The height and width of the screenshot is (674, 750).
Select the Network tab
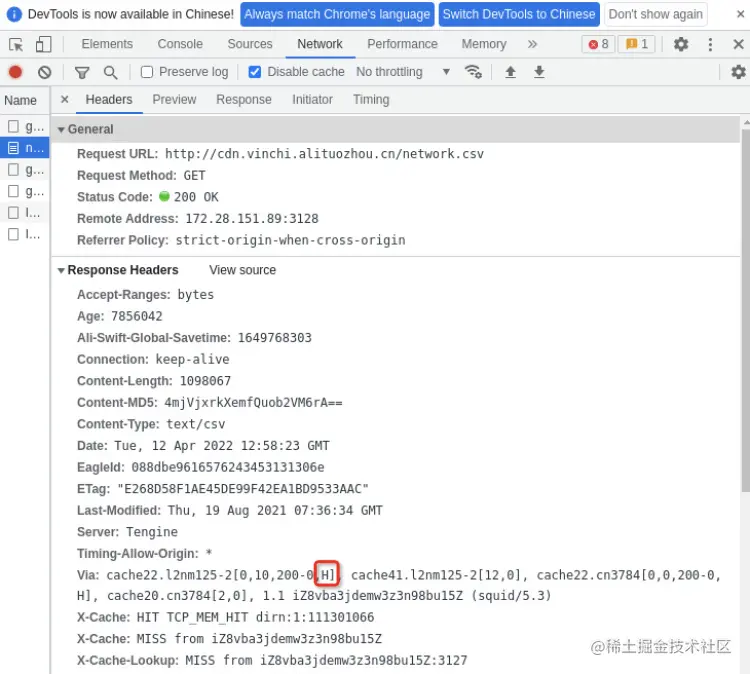(x=320, y=44)
